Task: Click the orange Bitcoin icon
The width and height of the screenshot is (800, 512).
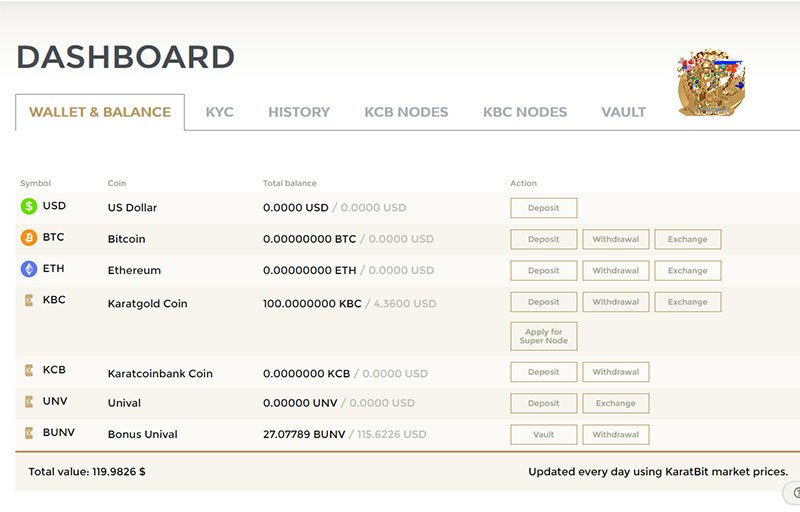Action: point(29,238)
